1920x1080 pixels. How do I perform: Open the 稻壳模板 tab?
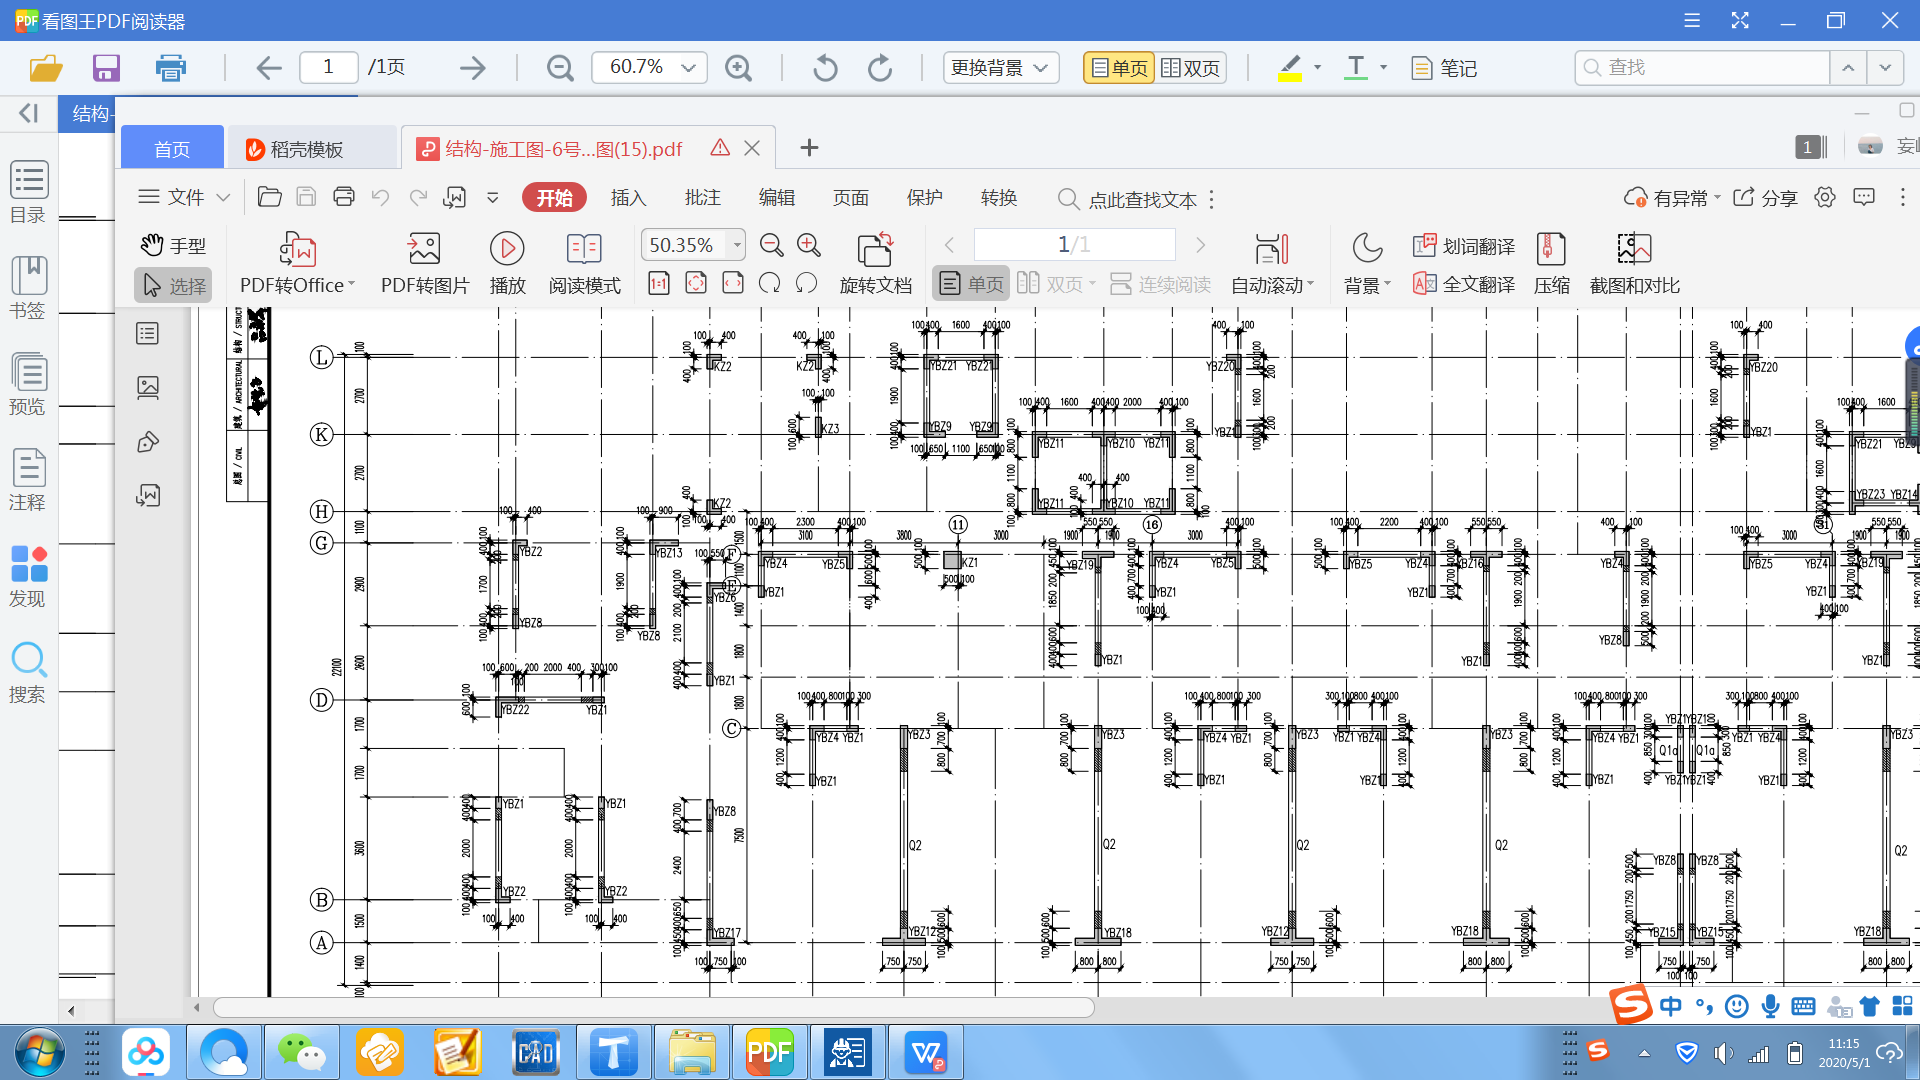[306, 149]
